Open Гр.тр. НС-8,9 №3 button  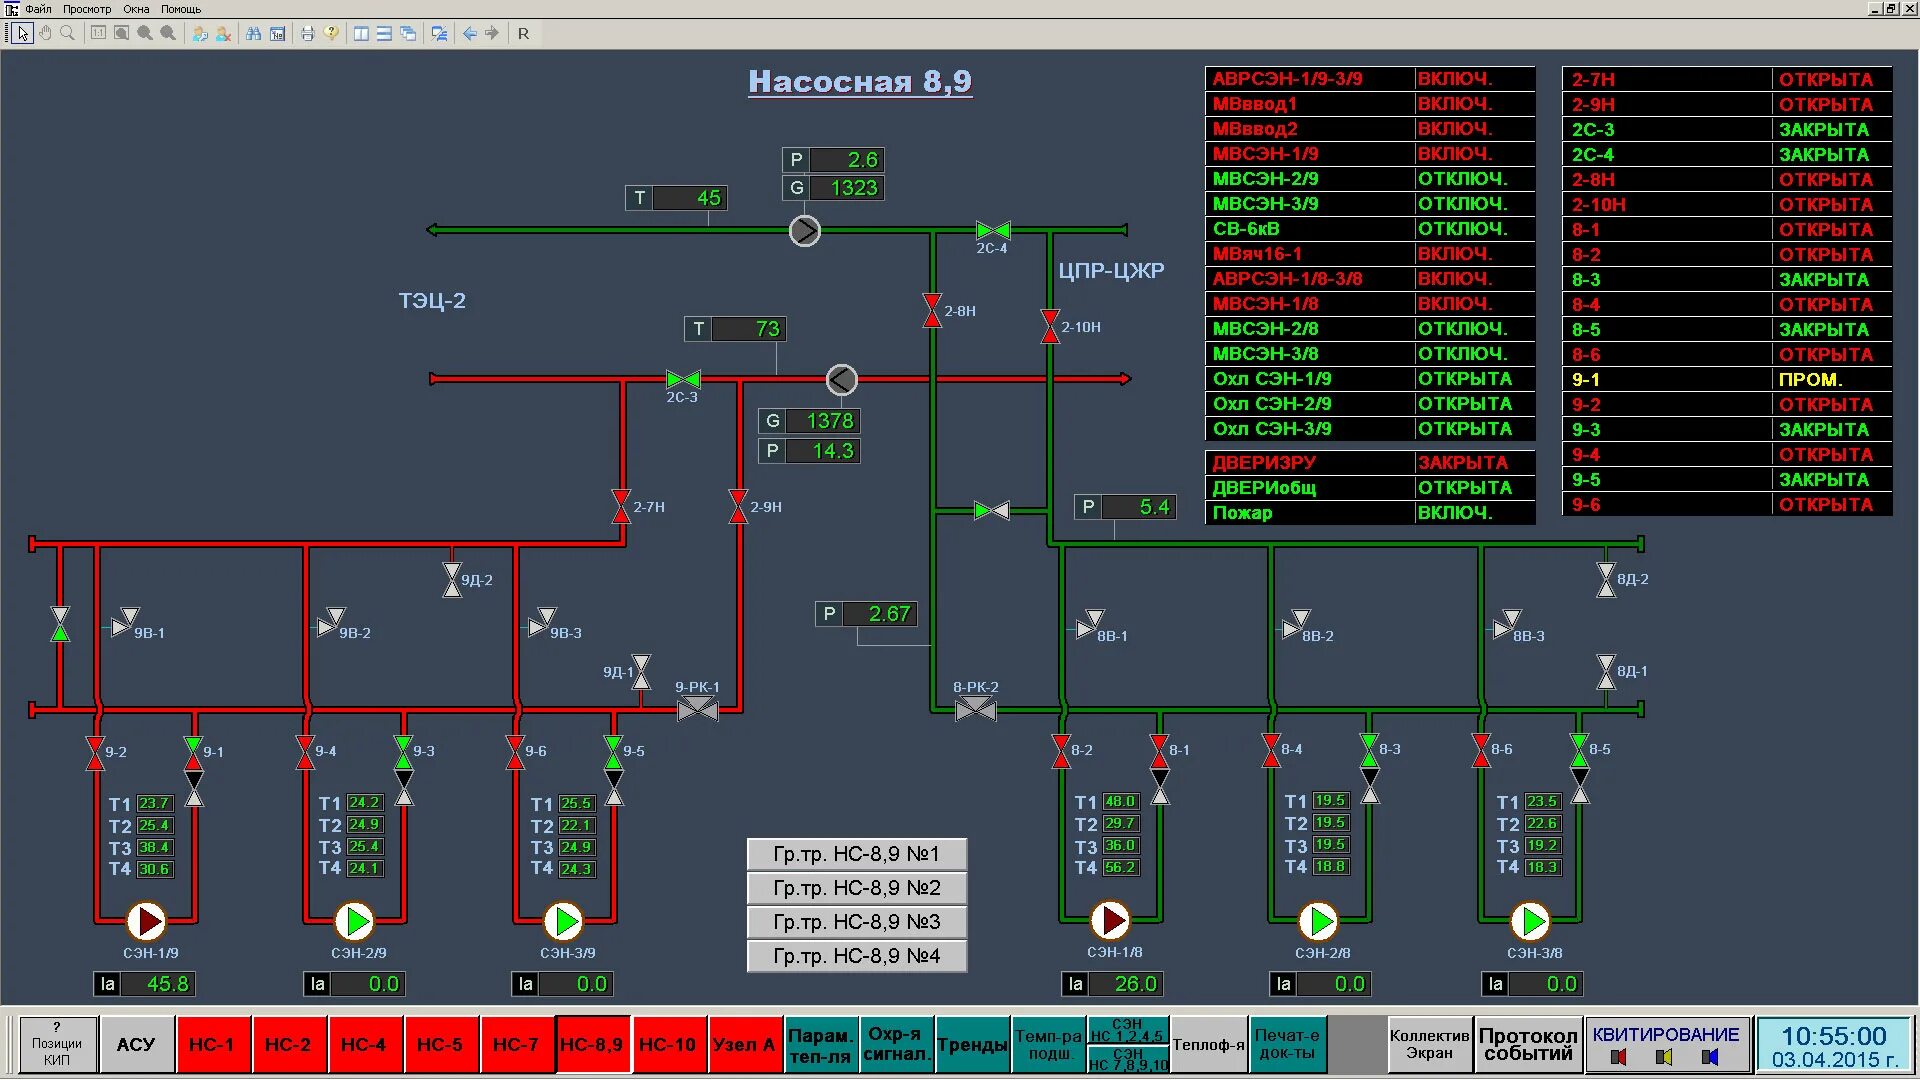[856, 922]
